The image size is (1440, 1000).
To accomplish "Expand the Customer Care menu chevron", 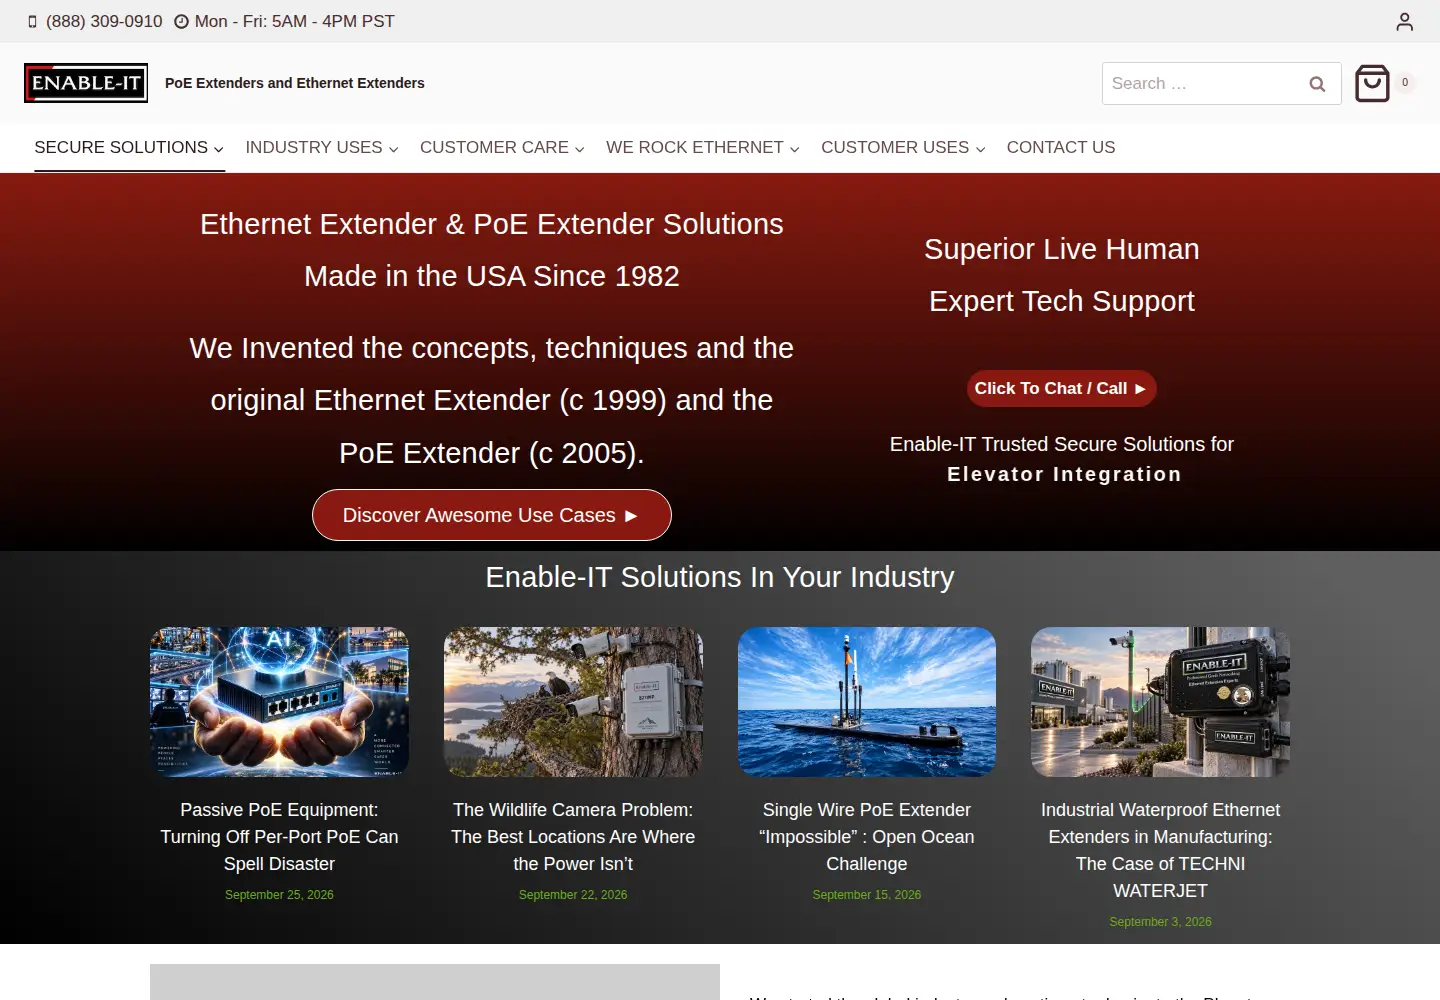I will point(580,149).
